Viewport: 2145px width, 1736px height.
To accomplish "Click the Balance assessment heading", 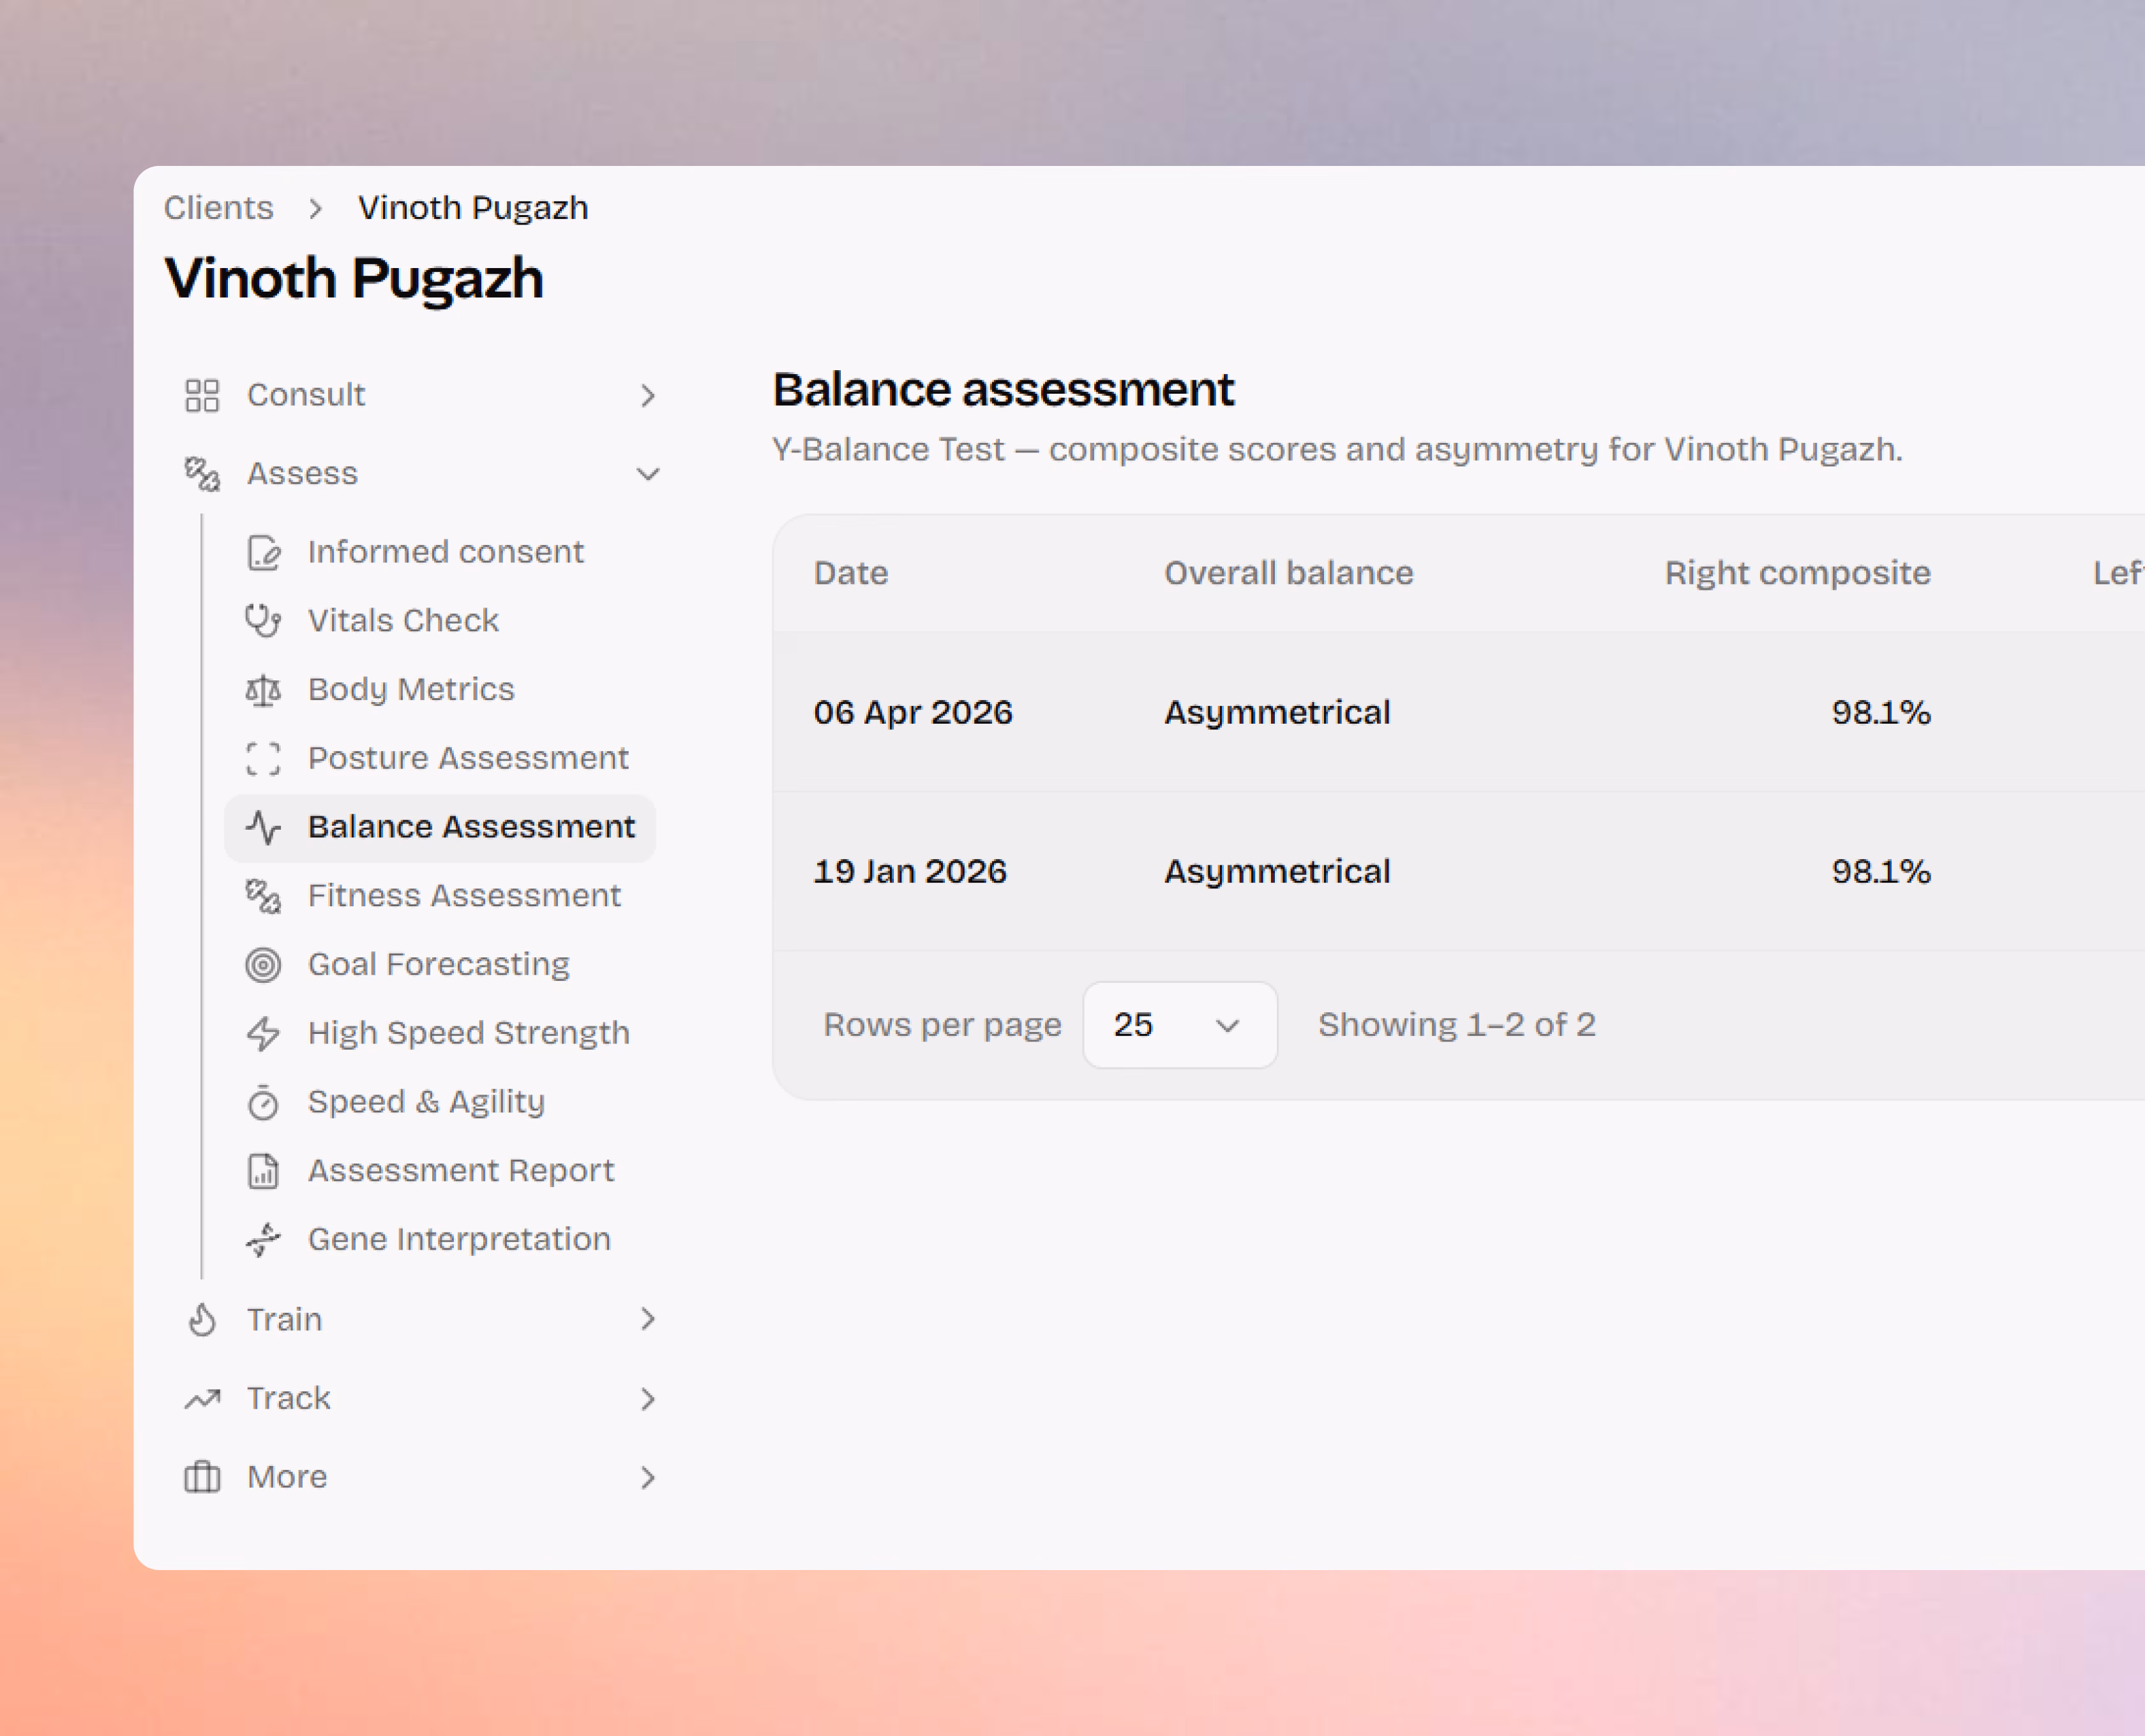I will [x=1003, y=389].
